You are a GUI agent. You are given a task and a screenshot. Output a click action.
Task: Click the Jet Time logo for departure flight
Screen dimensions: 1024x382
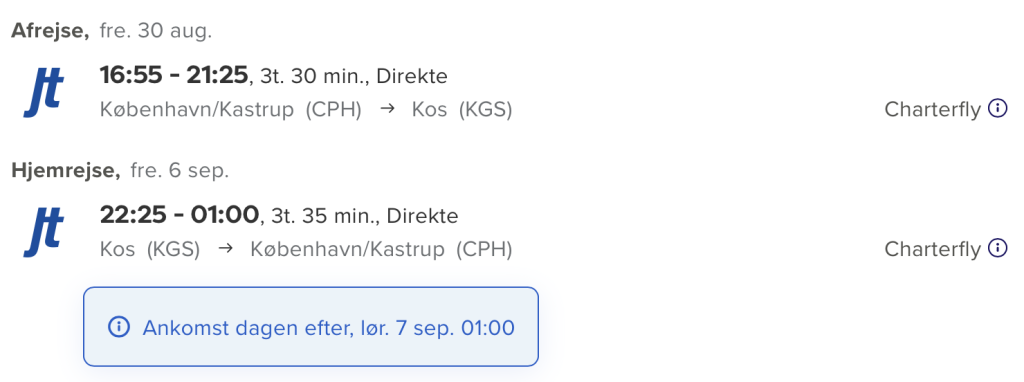point(44,93)
